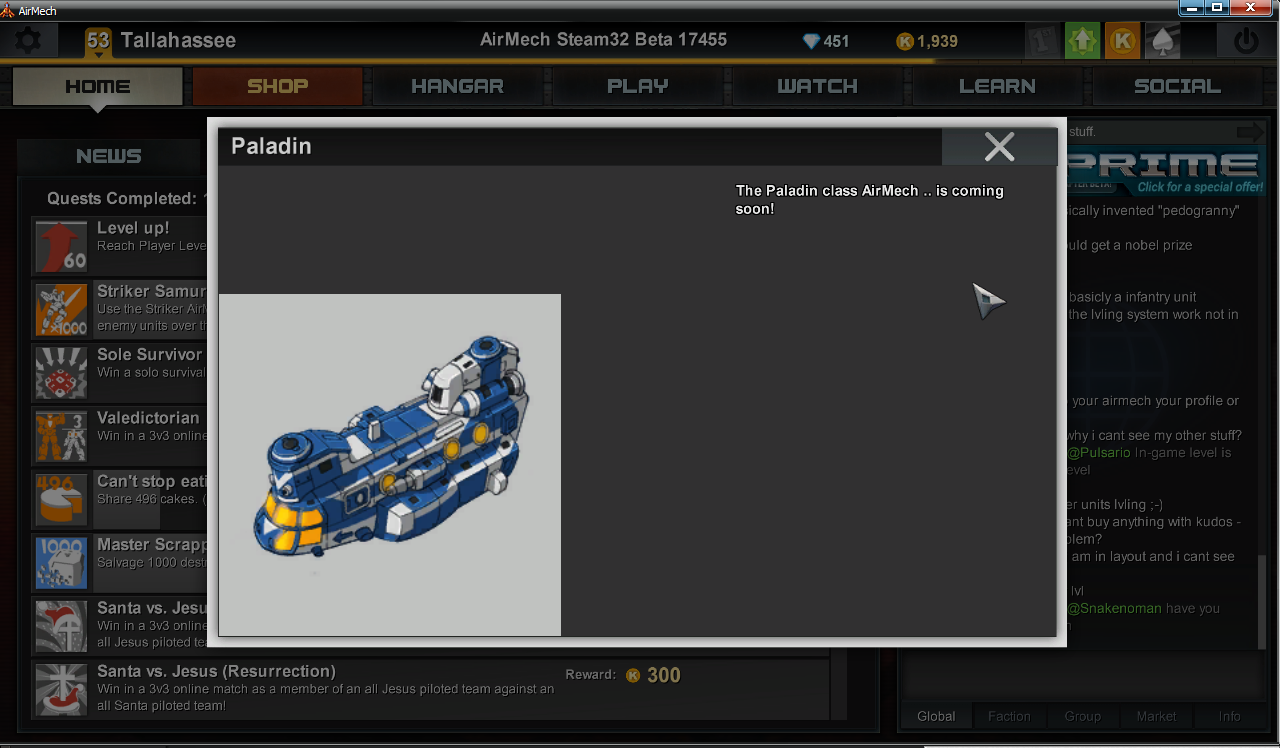Switch to the Market chat tab
The height and width of the screenshot is (748, 1280).
point(1156,716)
